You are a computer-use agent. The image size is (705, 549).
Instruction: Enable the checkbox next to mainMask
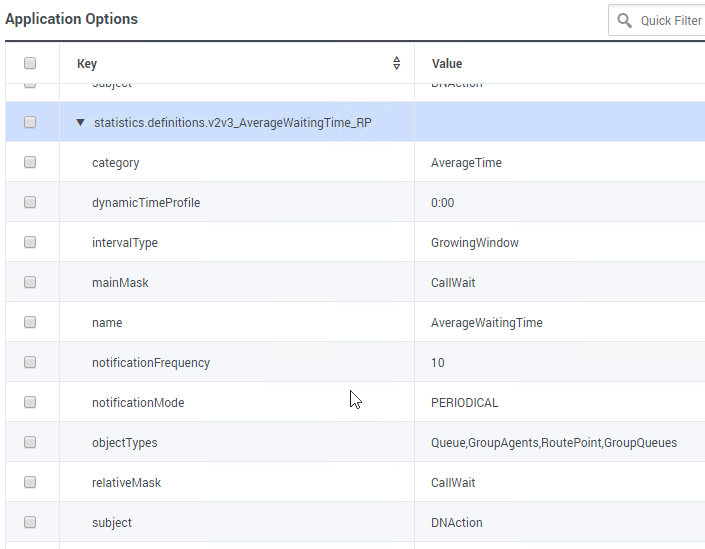tap(30, 282)
